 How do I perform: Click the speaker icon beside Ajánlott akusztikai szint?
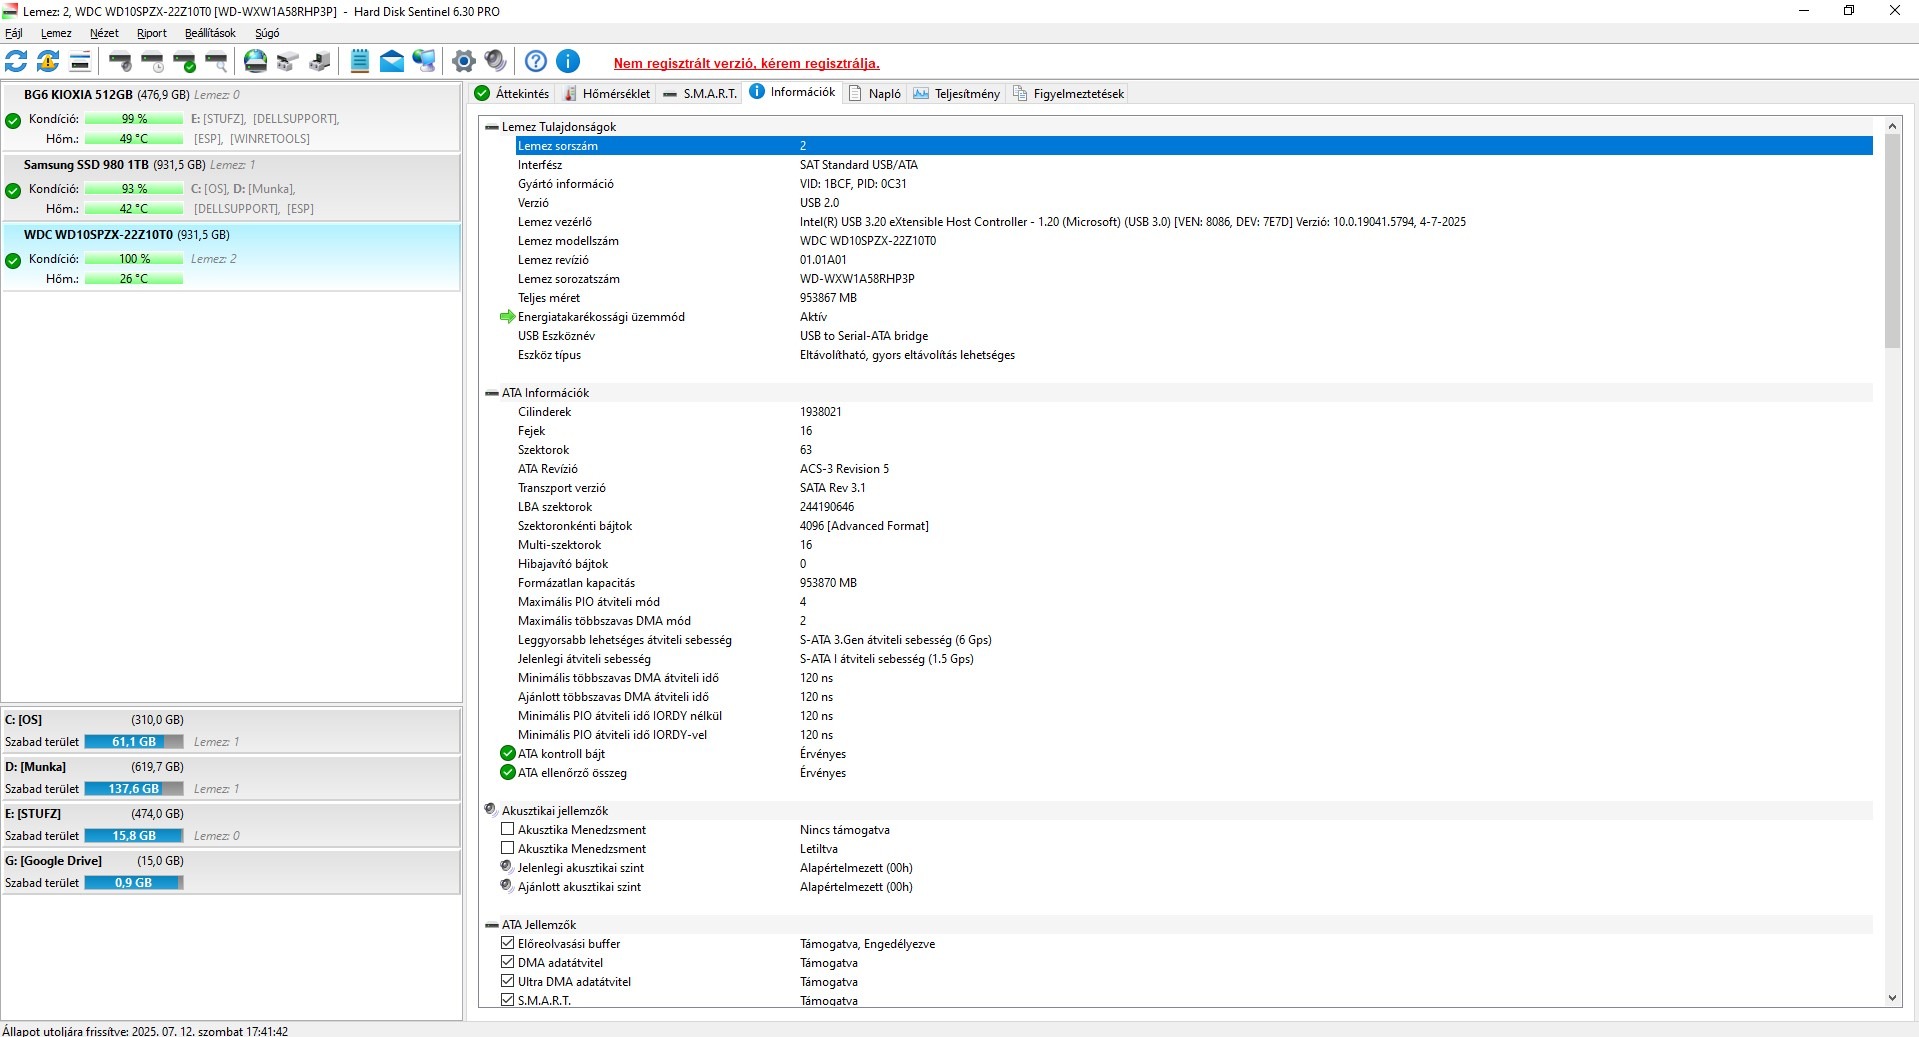click(x=507, y=887)
